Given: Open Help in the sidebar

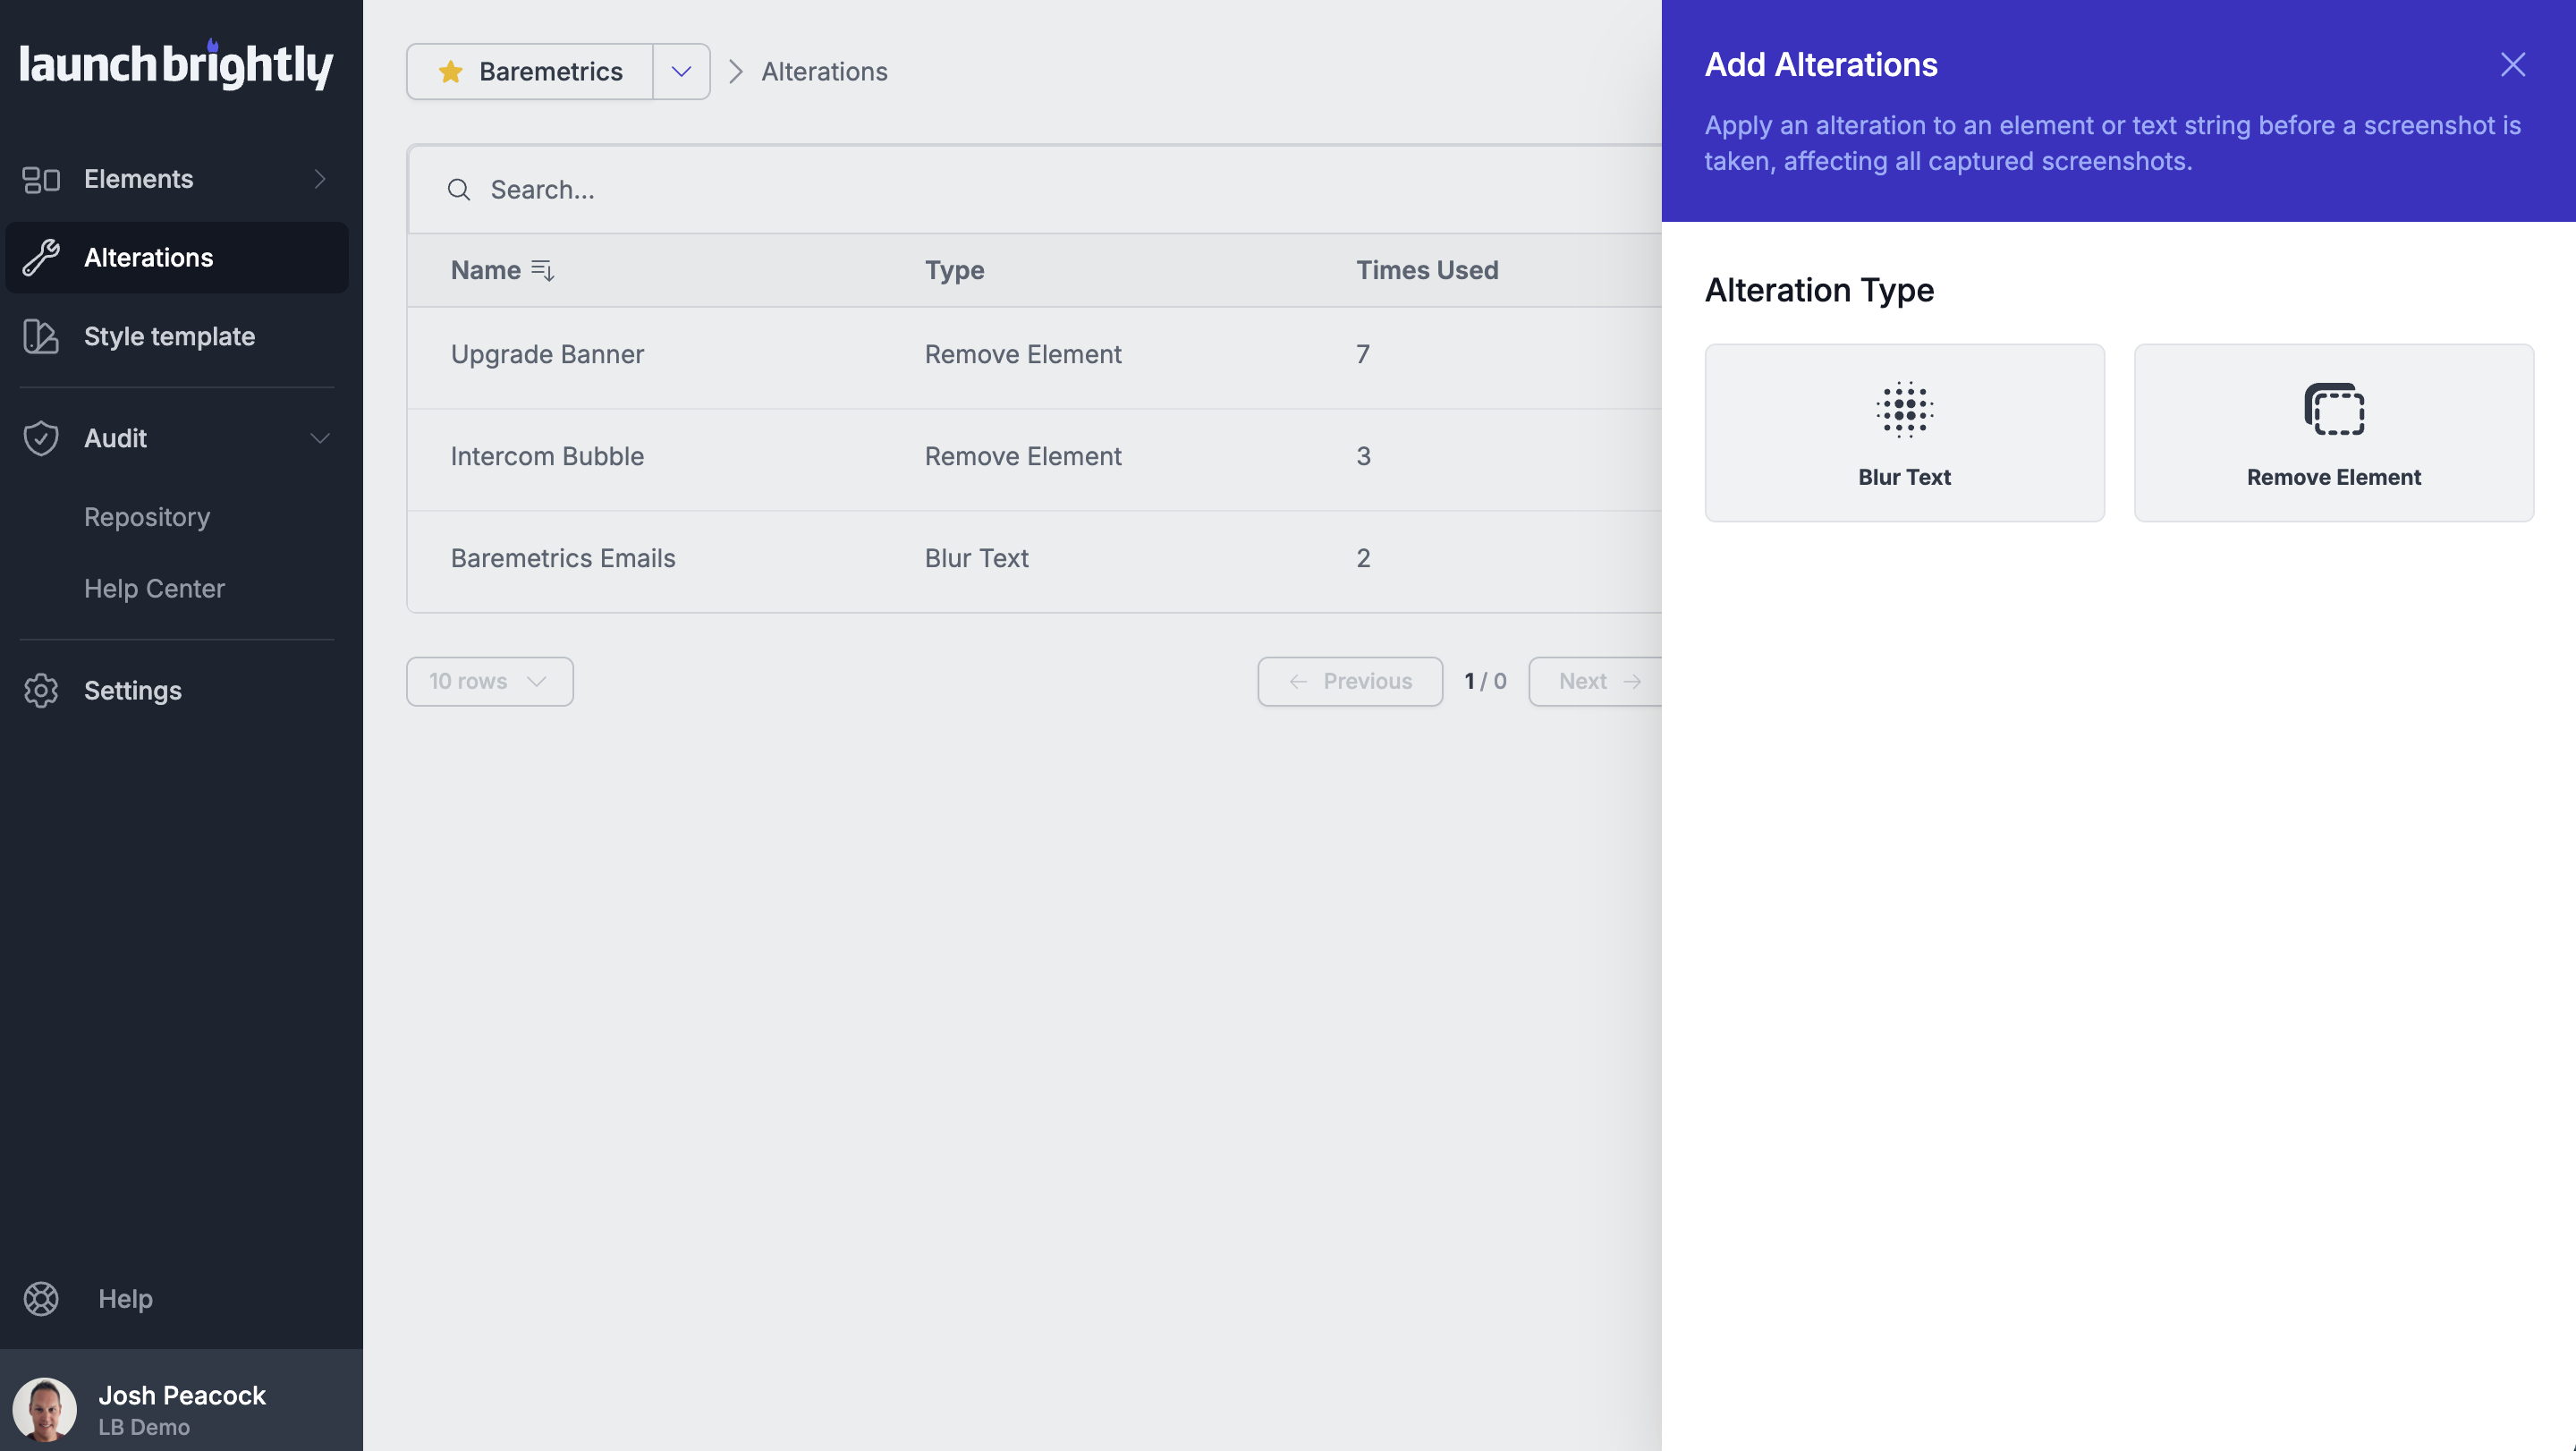Looking at the screenshot, I should point(125,1298).
